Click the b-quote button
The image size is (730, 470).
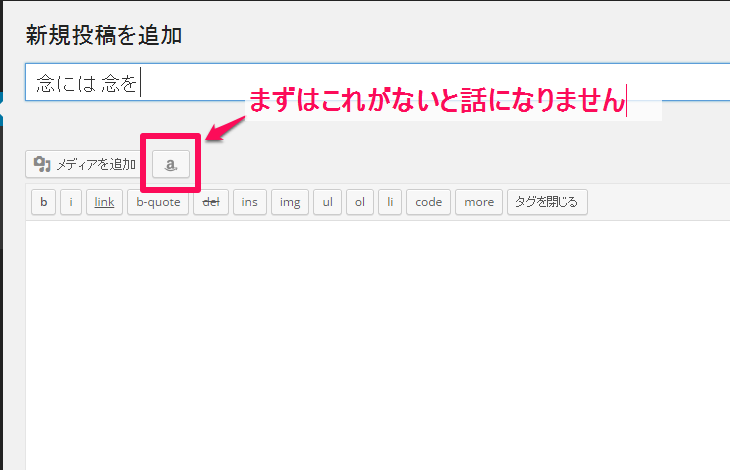point(158,202)
